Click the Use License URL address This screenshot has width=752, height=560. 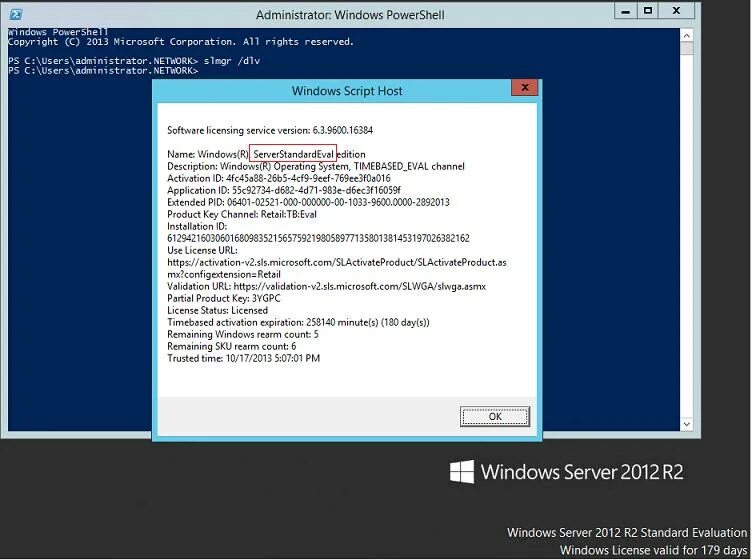coord(337,268)
